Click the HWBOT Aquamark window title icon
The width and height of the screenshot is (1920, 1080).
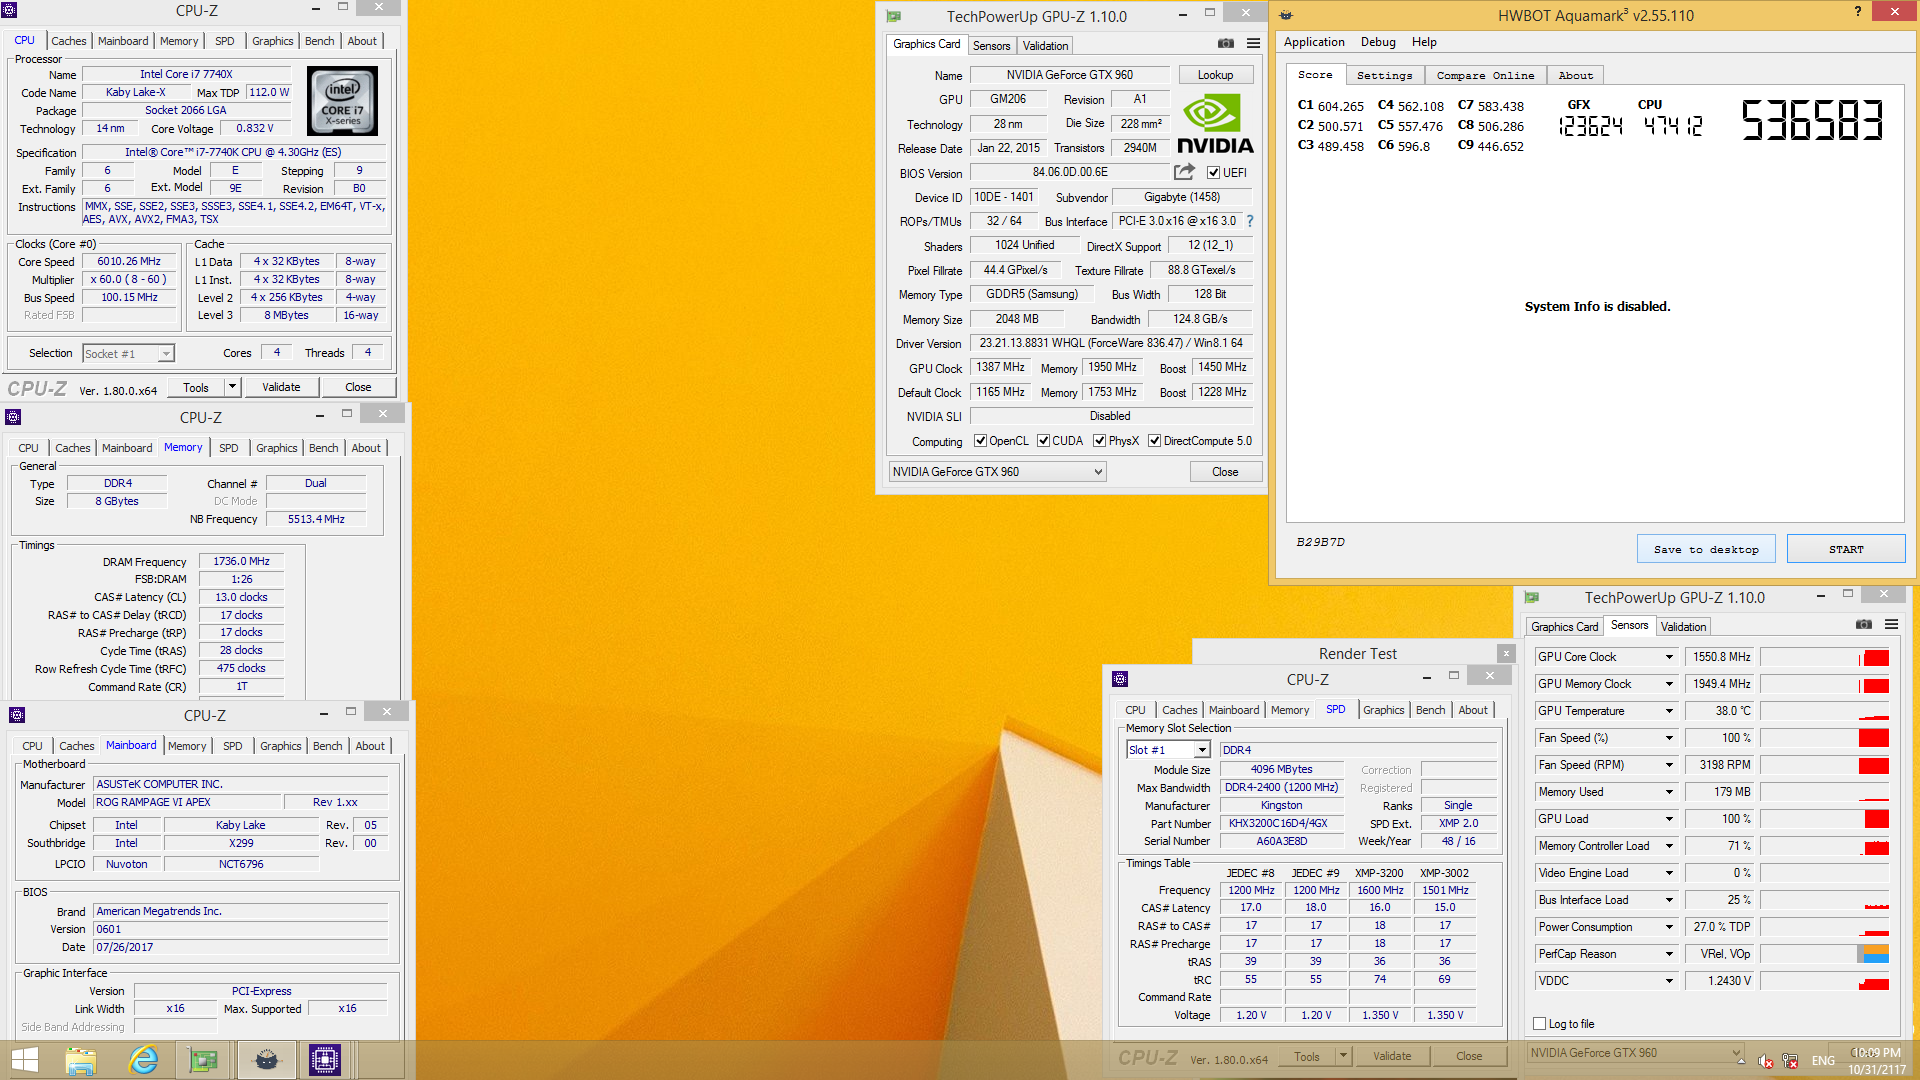point(1286,15)
